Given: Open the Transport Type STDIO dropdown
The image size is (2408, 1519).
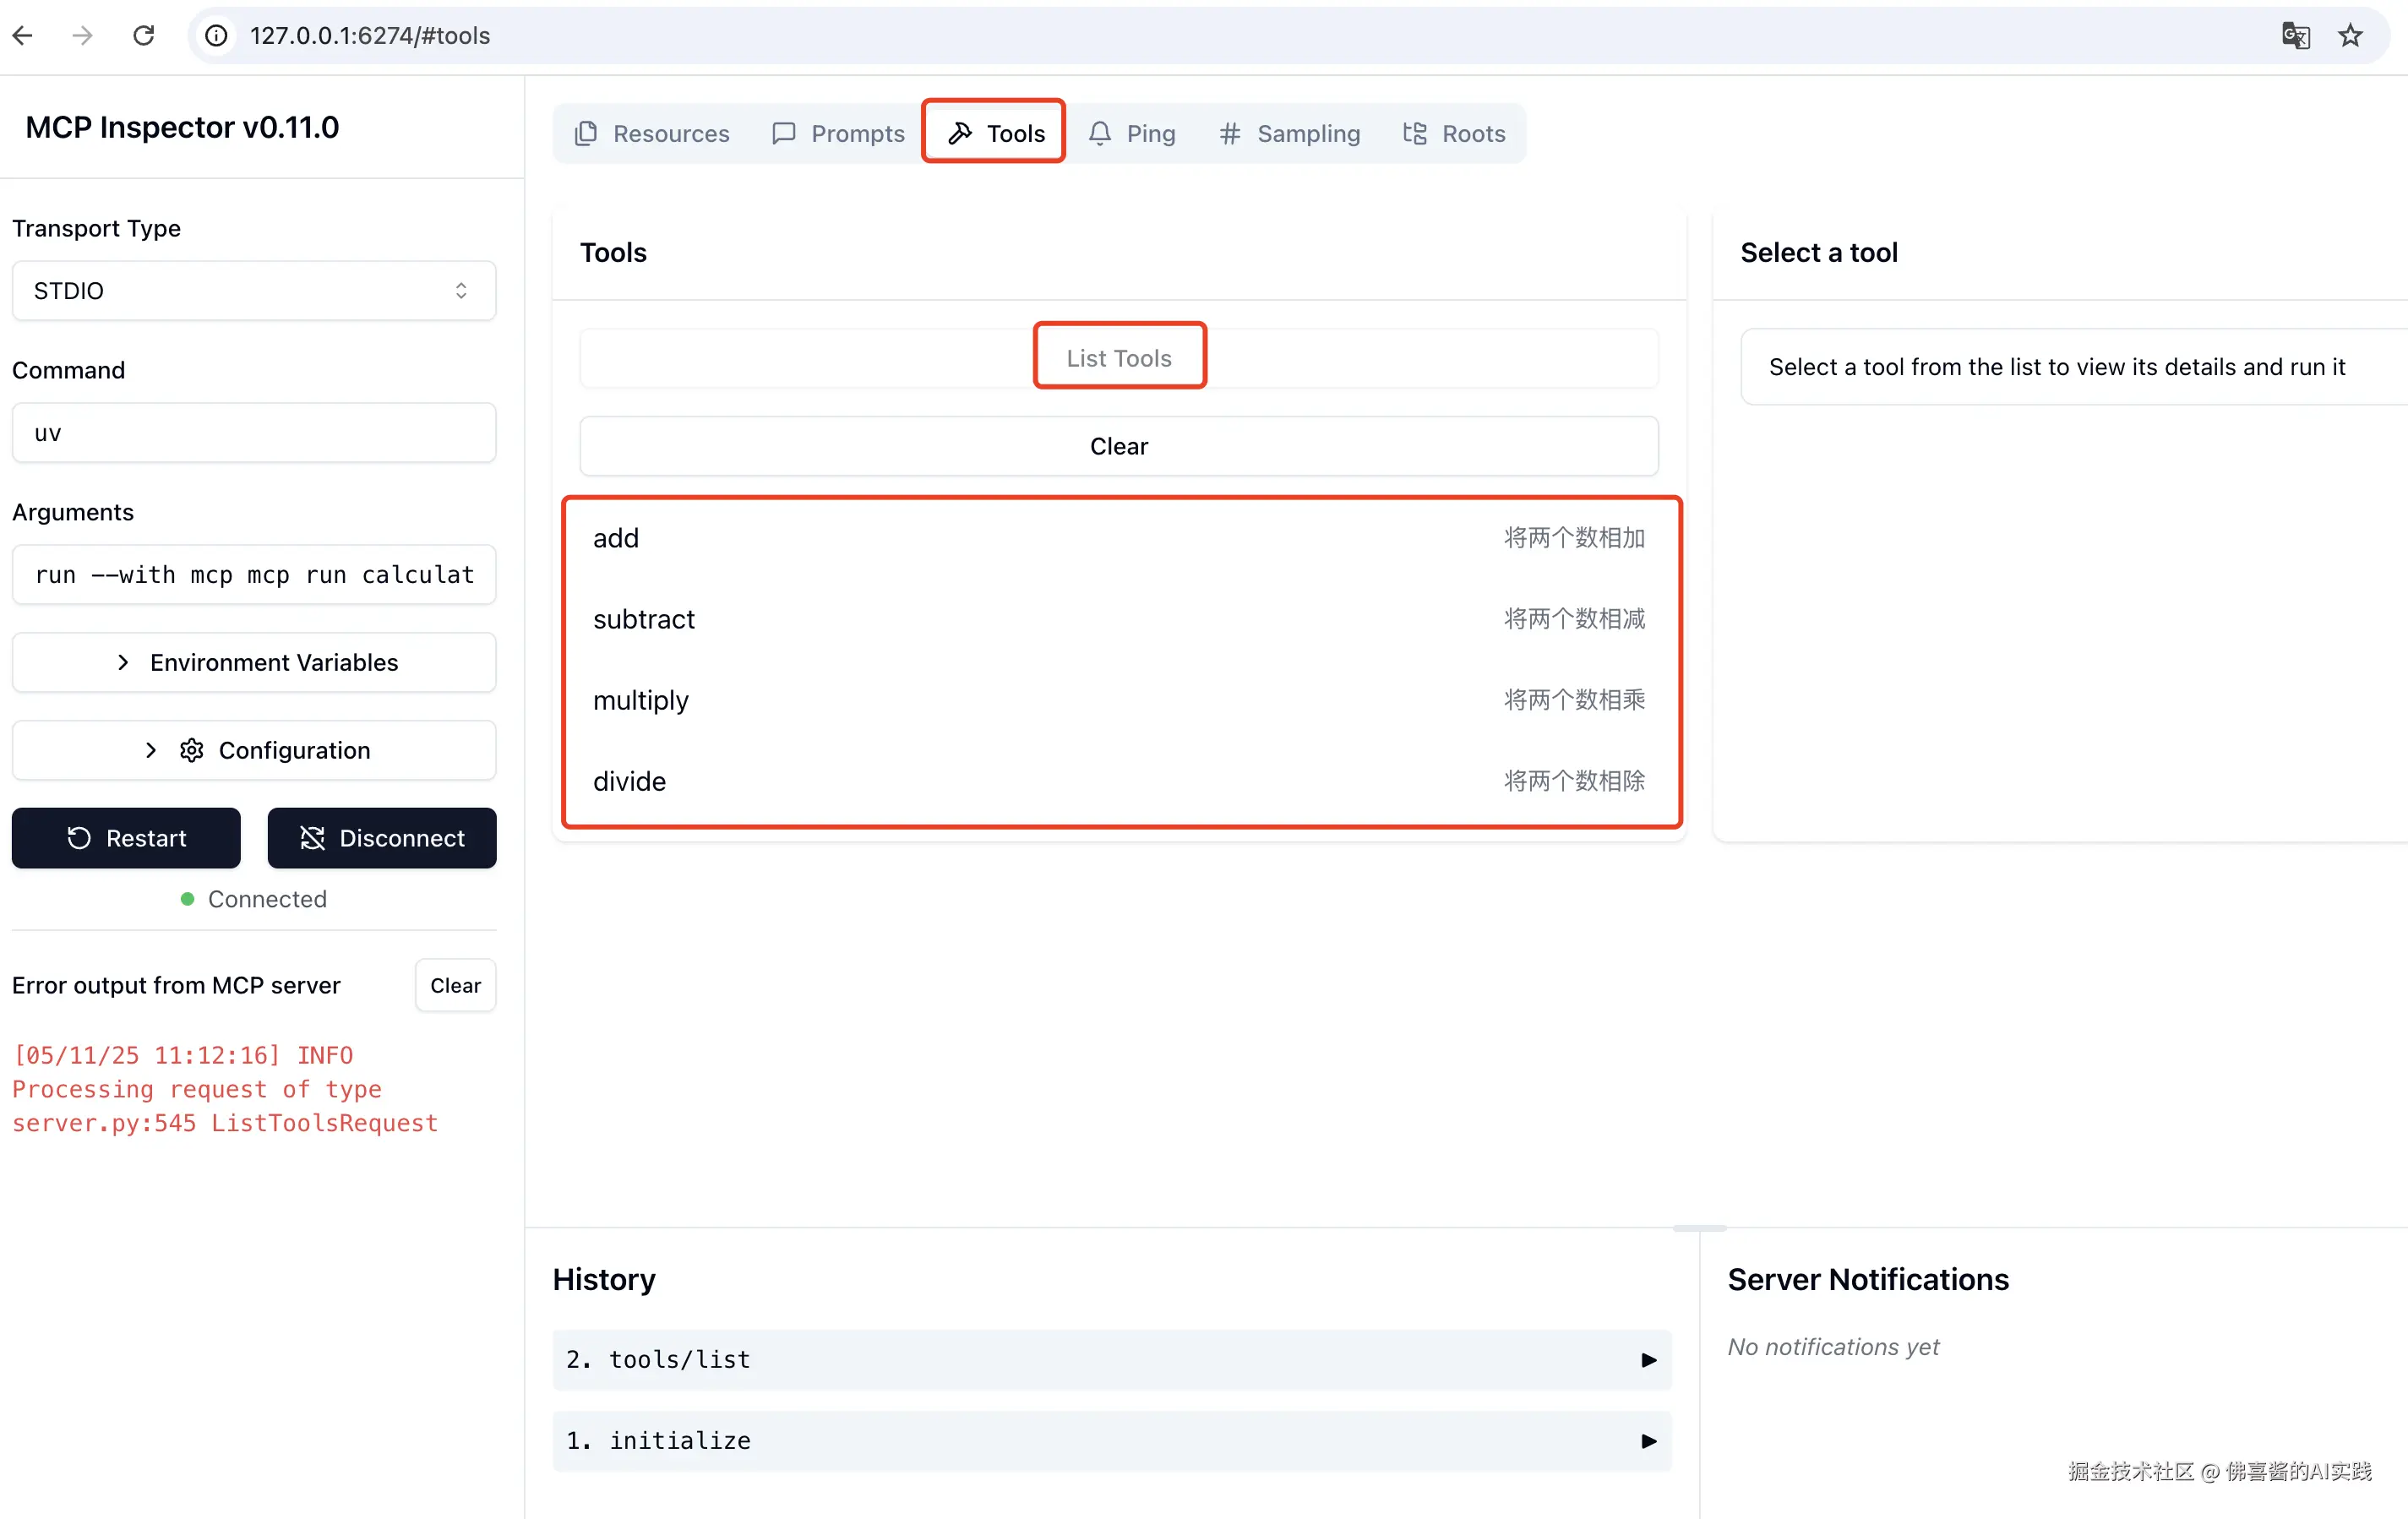Looking at the screenshot, I should coord(254,291).
